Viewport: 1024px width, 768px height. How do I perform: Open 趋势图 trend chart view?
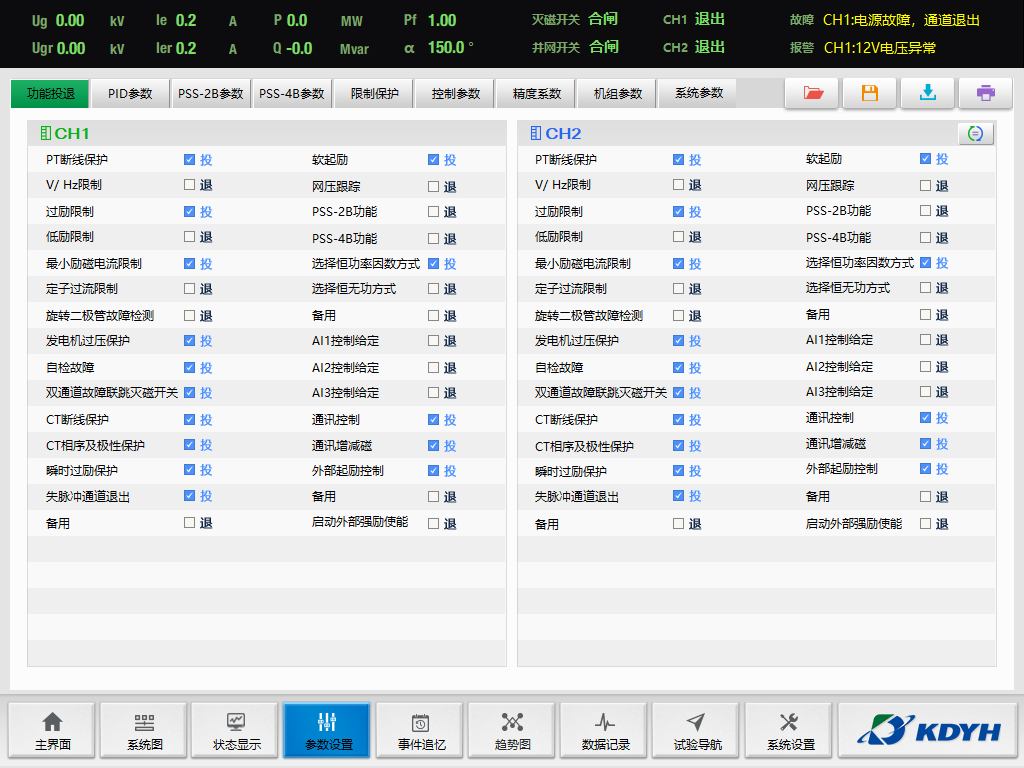(x=512, y=732)
